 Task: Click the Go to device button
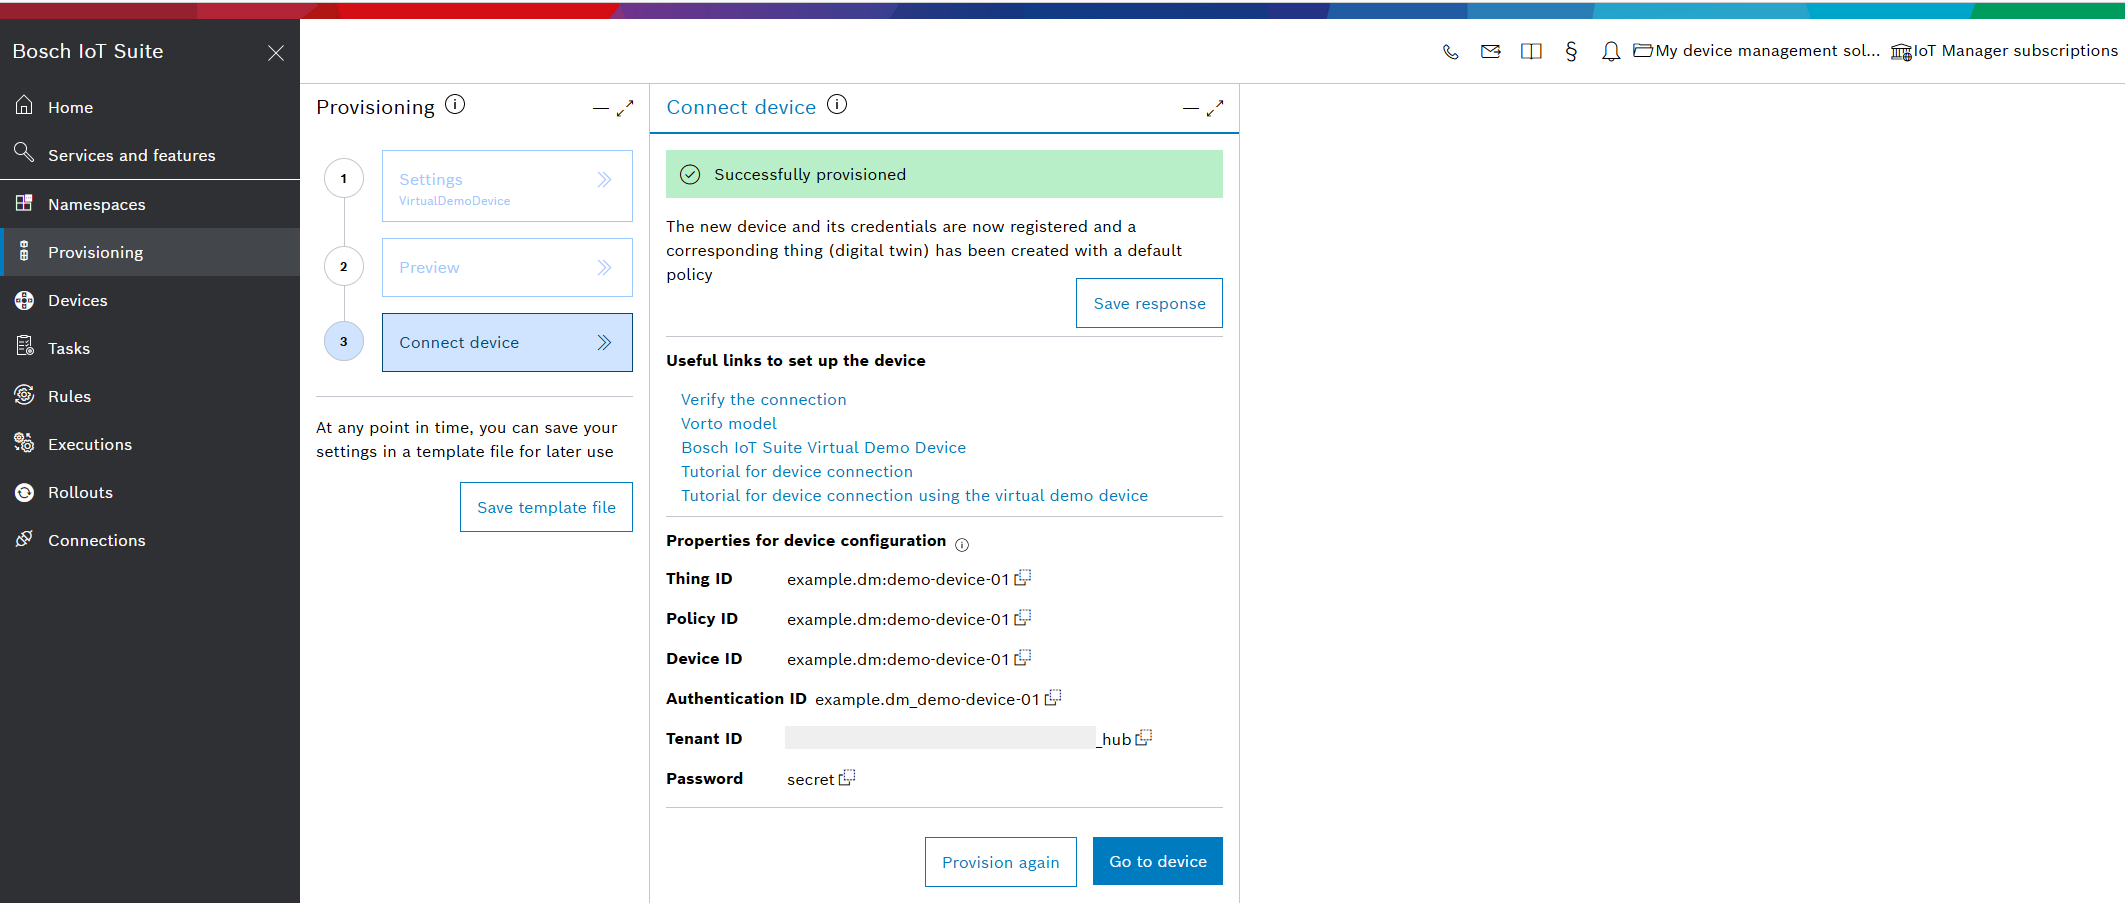coord(1158,861)
